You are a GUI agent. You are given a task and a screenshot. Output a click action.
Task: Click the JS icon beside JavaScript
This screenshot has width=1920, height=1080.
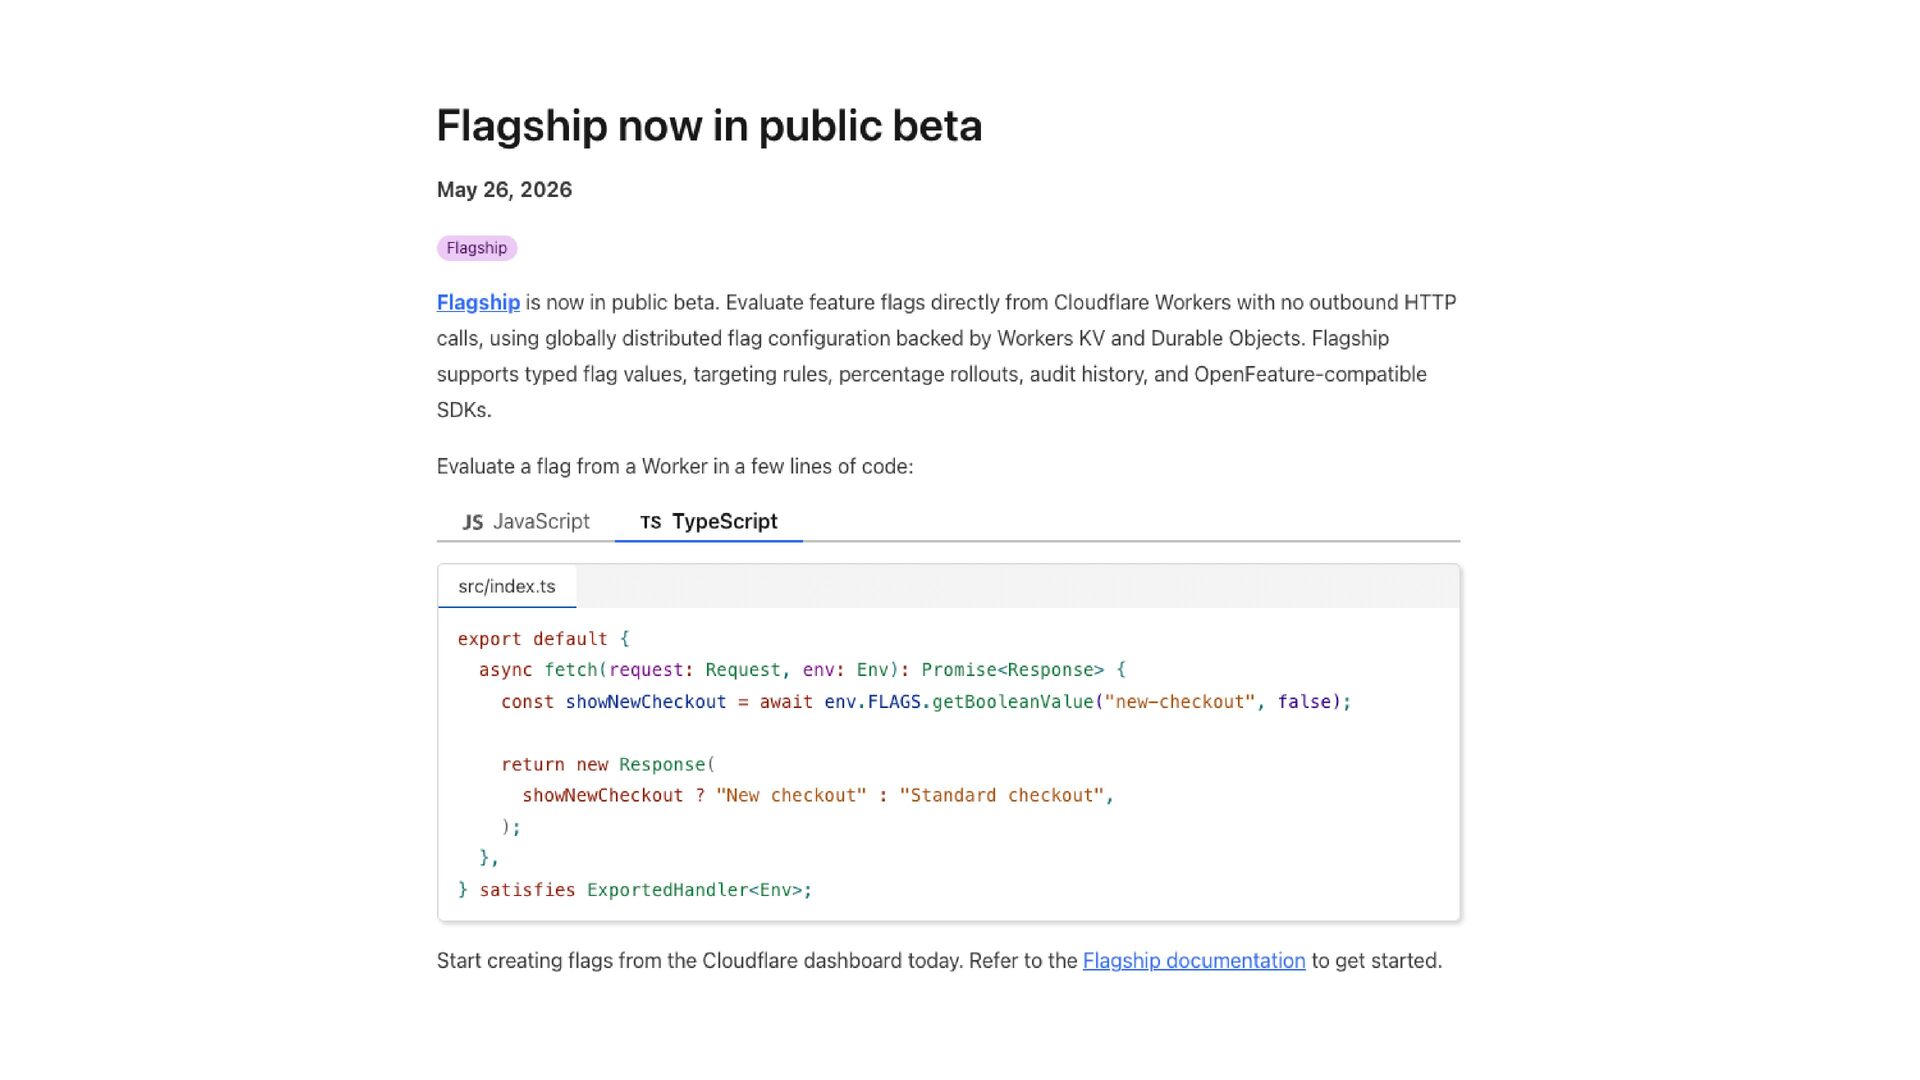473,522
